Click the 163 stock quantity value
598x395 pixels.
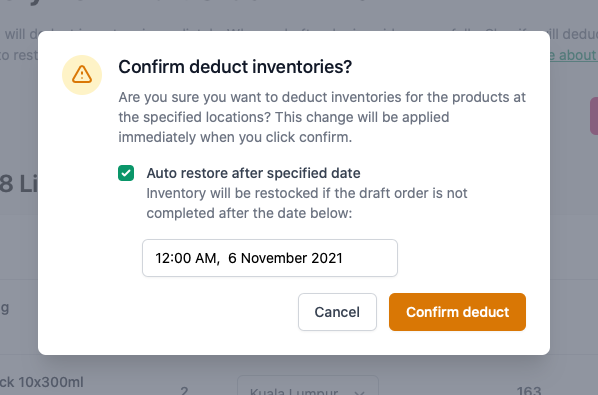pyautogui.click(x=529, y=390)
